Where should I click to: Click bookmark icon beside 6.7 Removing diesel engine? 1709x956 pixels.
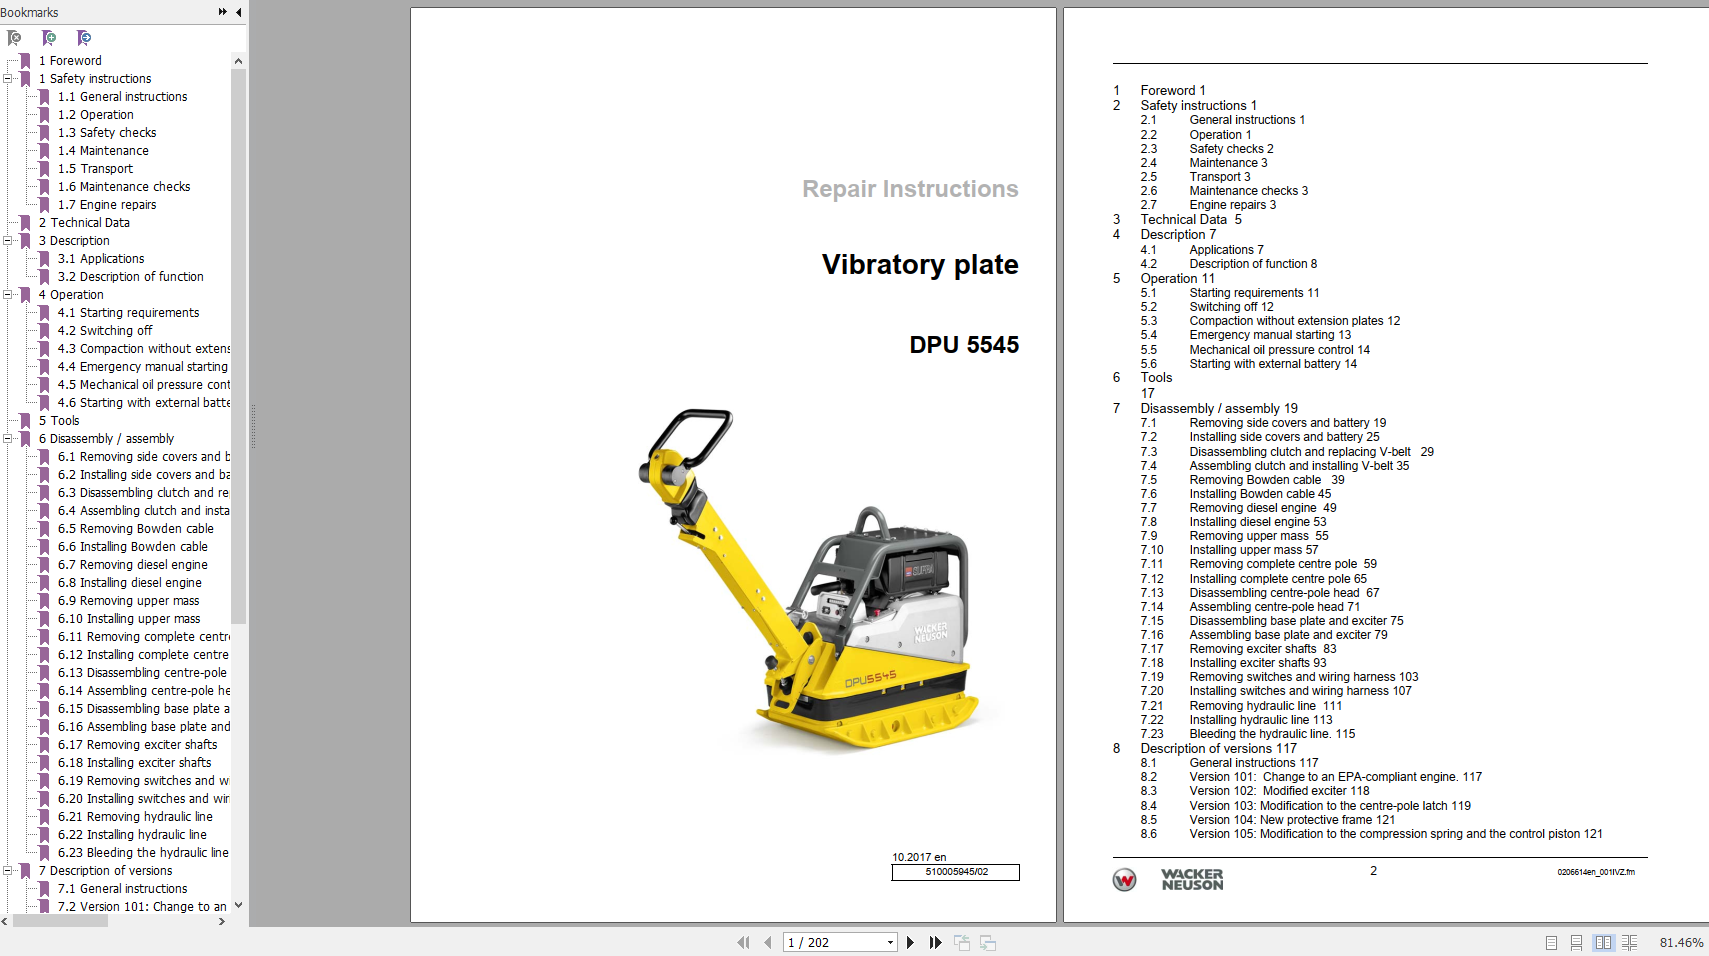(44, 564)
